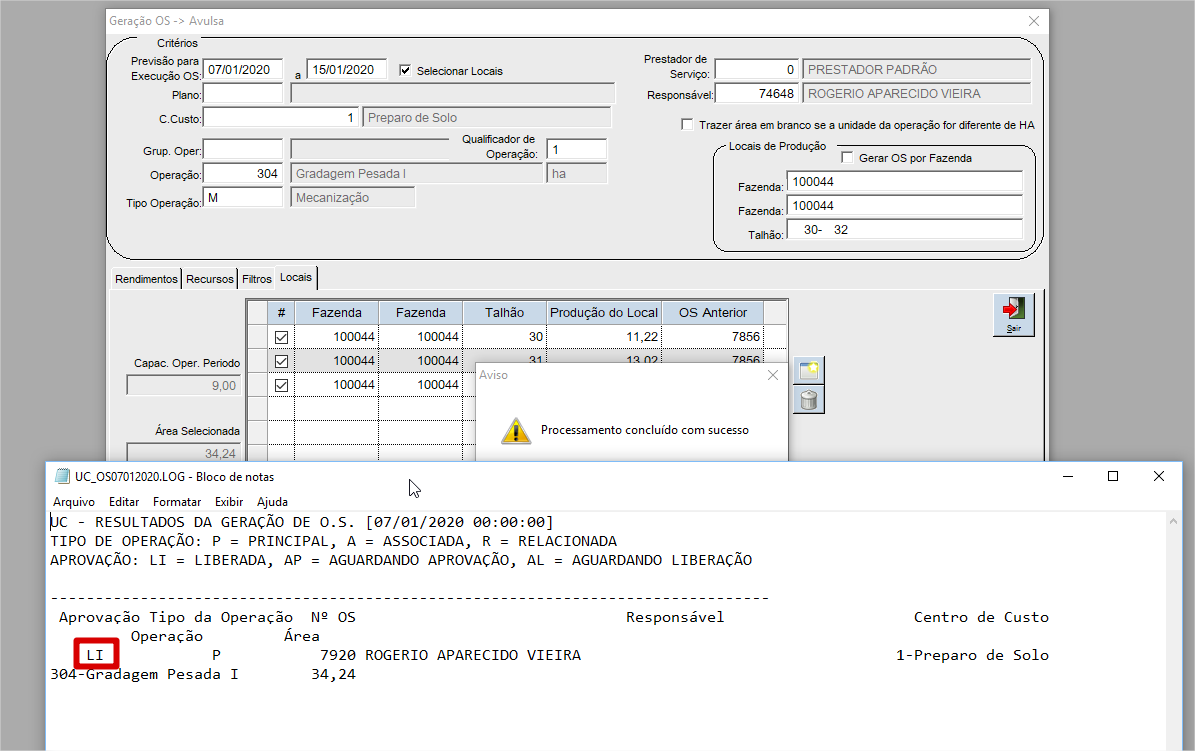Click the Talhão column header
The image size is (1195, 751).
point(505,313)
